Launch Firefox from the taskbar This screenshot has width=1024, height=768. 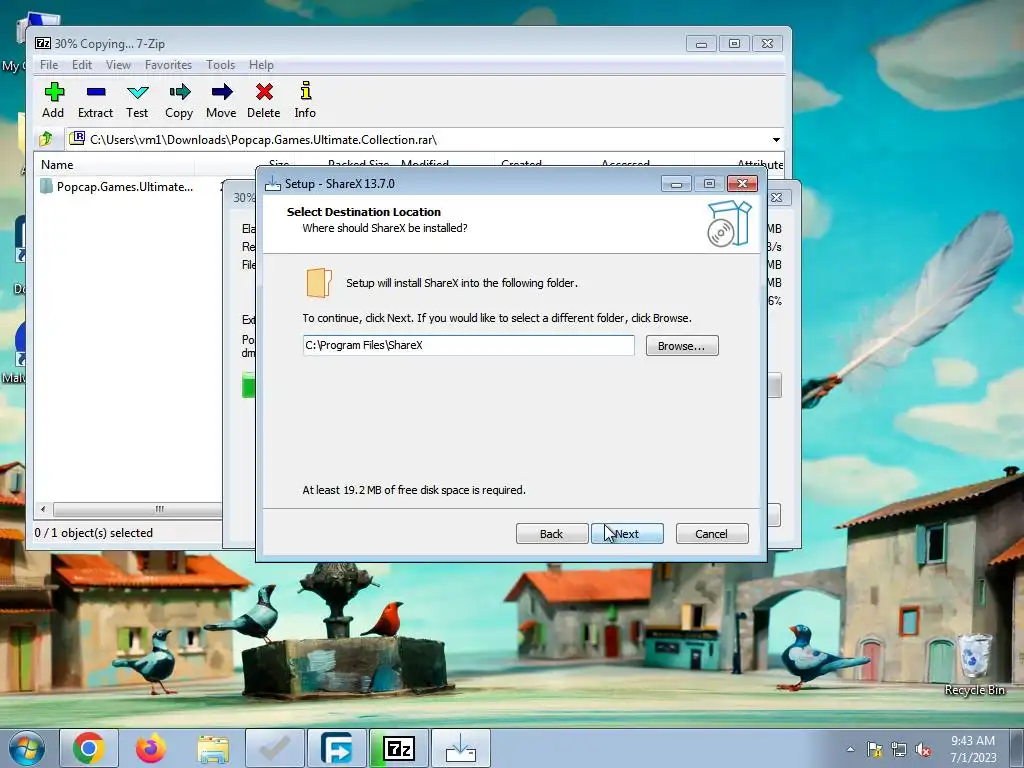[x=151, y=748]
